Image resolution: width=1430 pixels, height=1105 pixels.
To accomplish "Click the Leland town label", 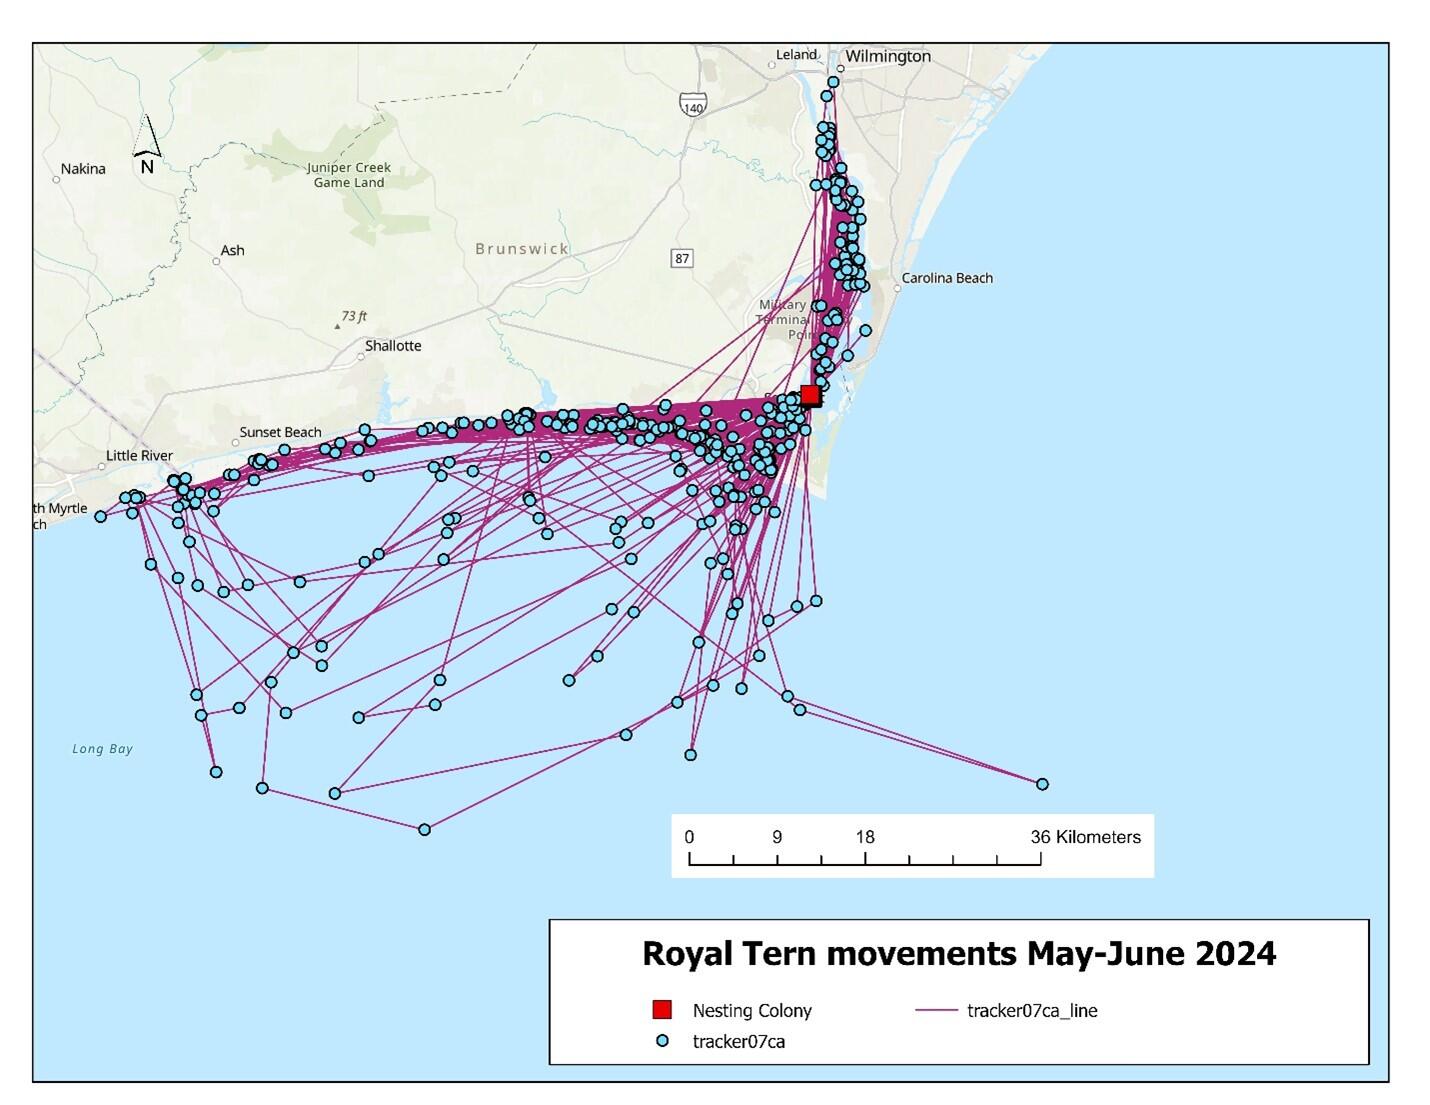I will point(797,55).
